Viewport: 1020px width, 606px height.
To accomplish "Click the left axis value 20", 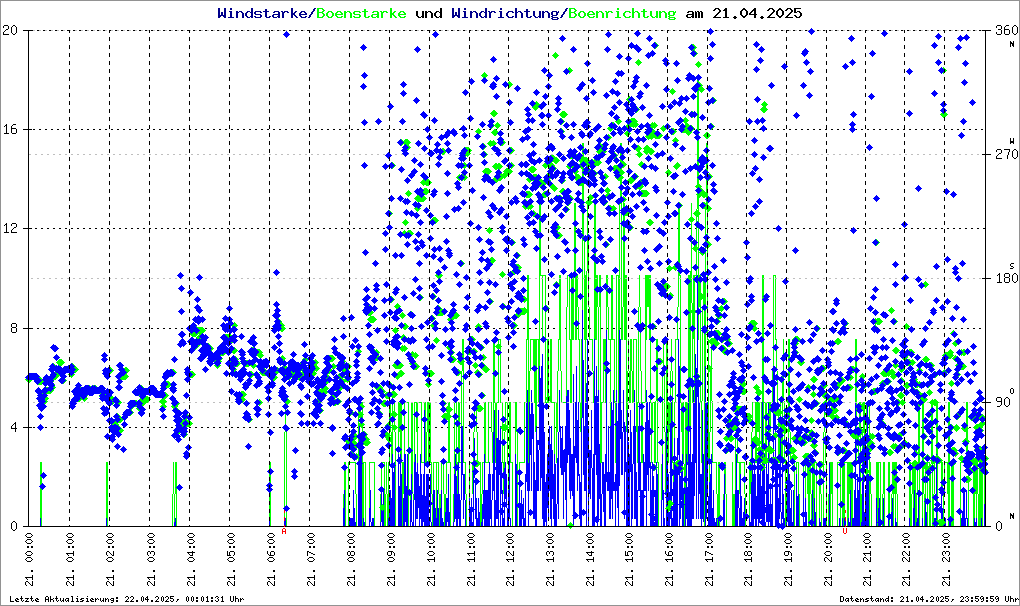I will (x=11, y=30).
